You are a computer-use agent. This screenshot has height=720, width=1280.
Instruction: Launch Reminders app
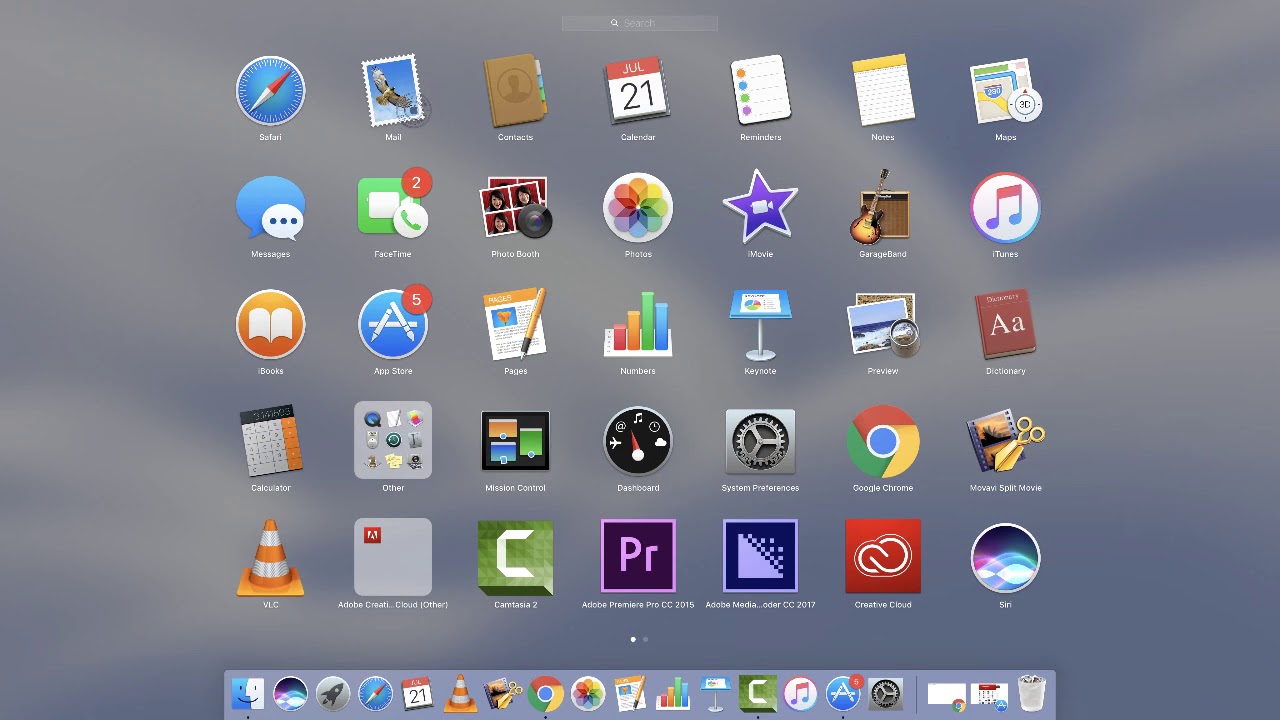tap(760, 91)
